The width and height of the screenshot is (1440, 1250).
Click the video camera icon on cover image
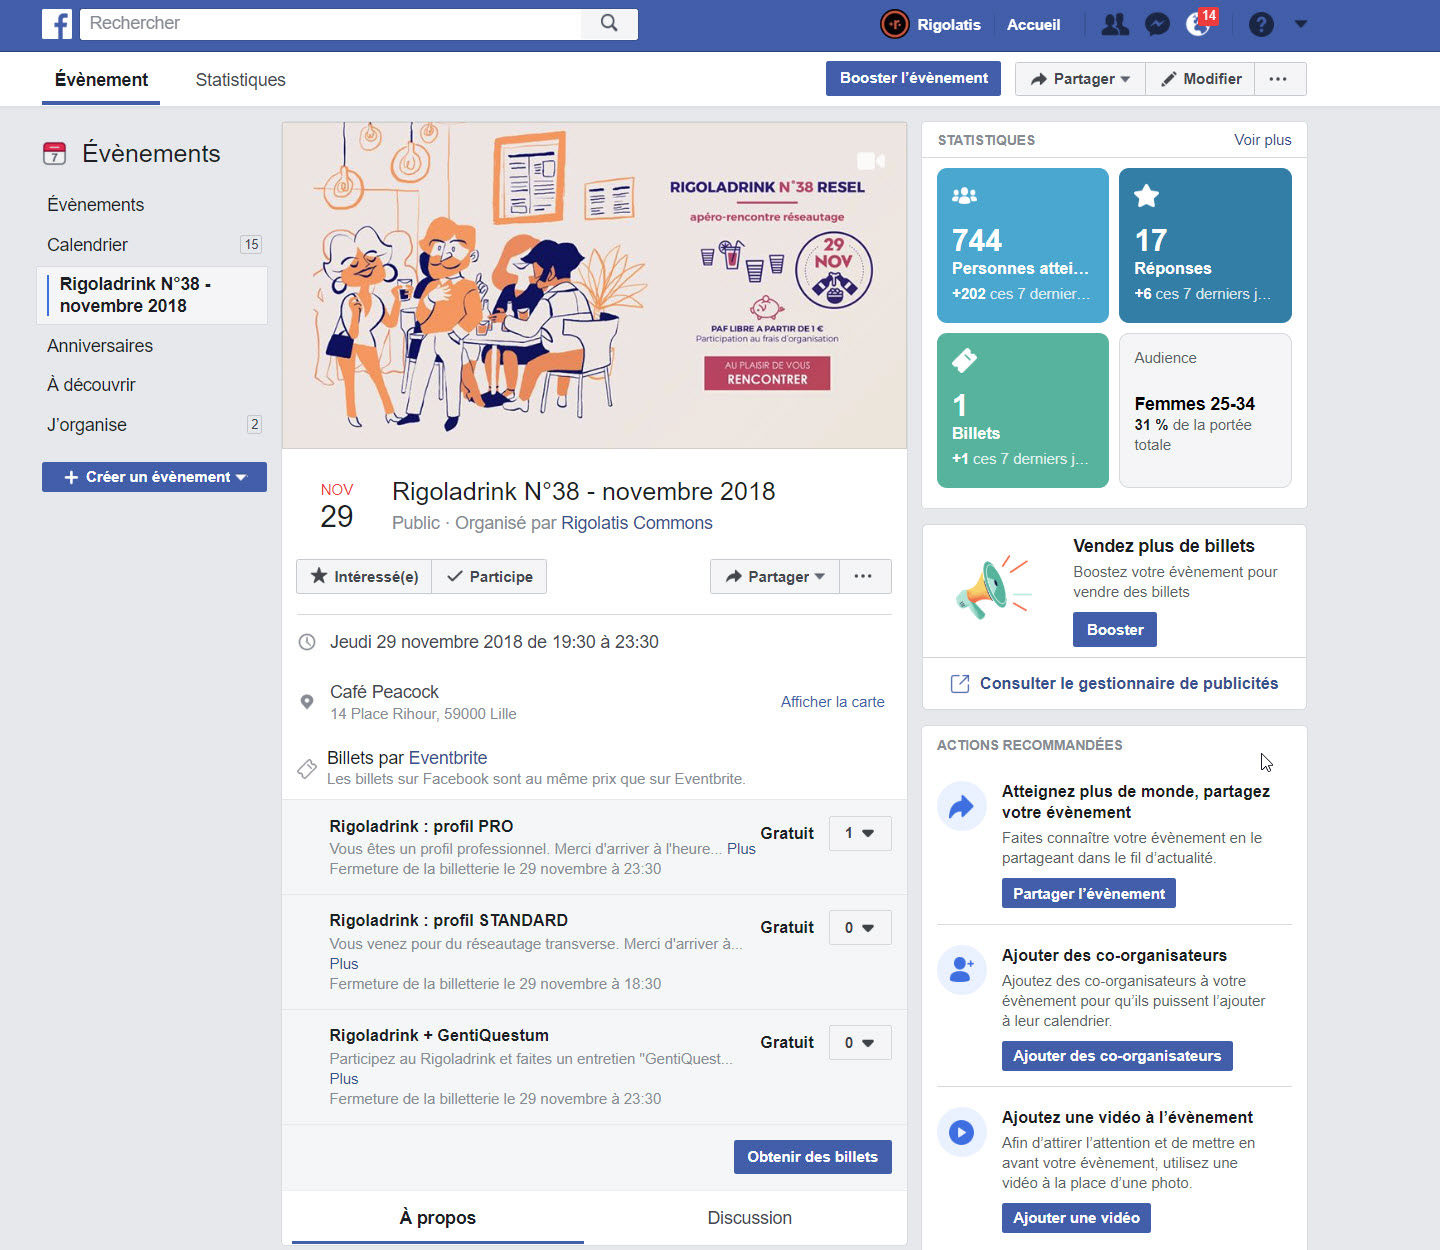(x=870, y=161)
